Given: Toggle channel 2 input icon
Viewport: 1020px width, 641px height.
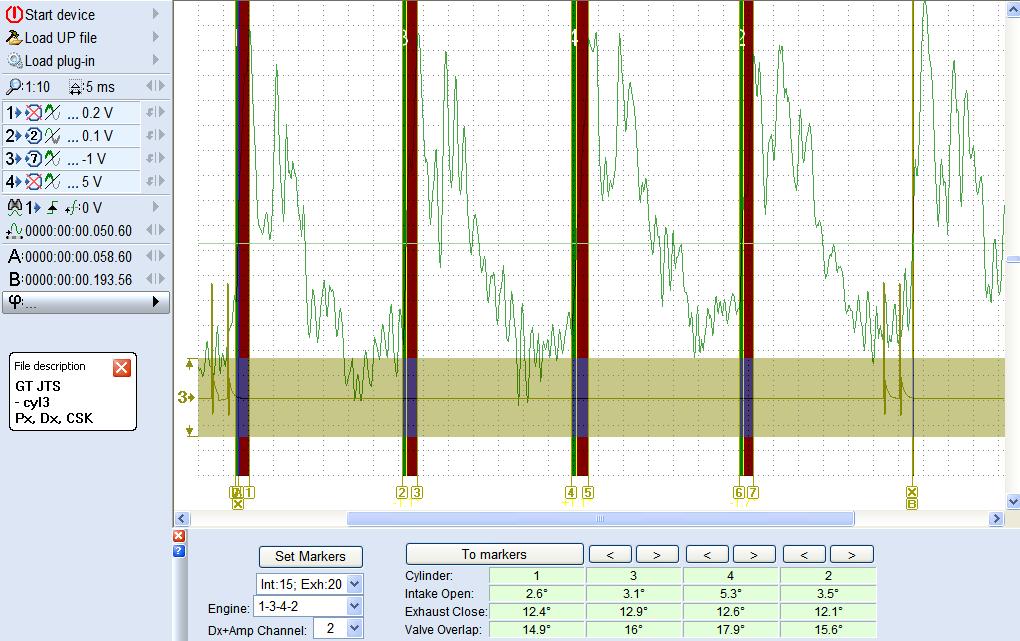Looking at the screenshot, I should pos(34,135).
